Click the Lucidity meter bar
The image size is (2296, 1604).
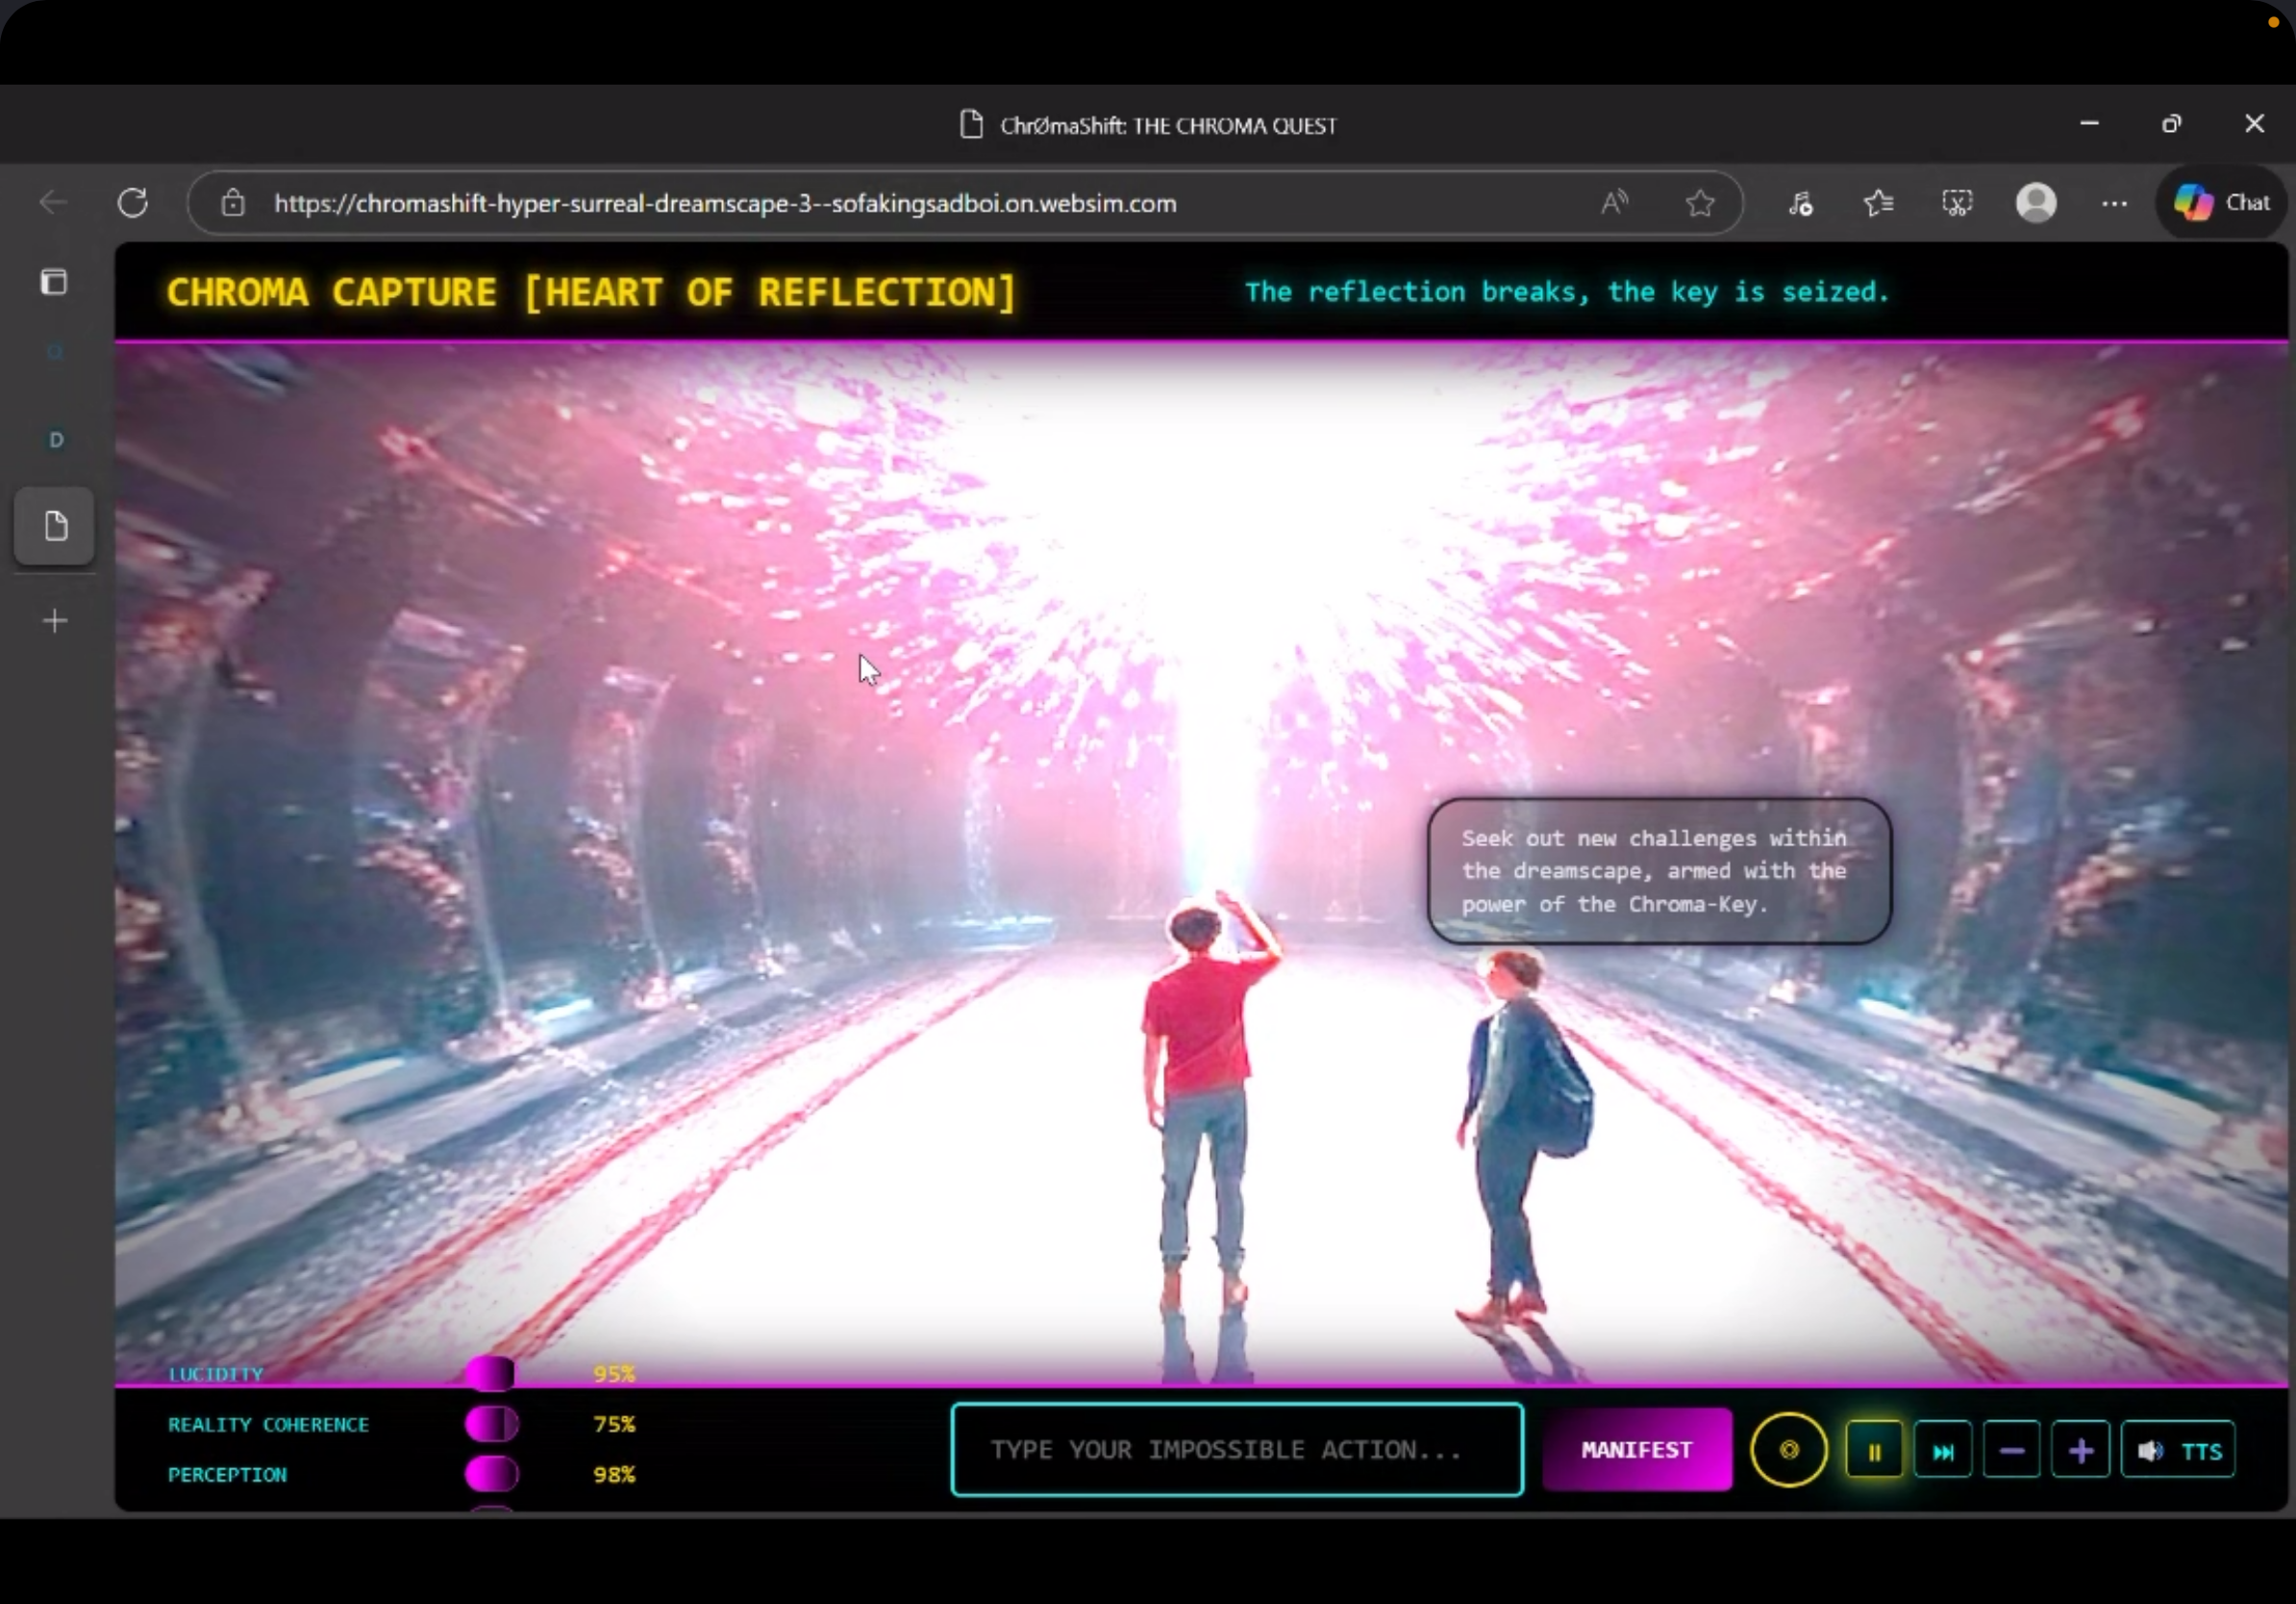click(x=490, y=1374)
